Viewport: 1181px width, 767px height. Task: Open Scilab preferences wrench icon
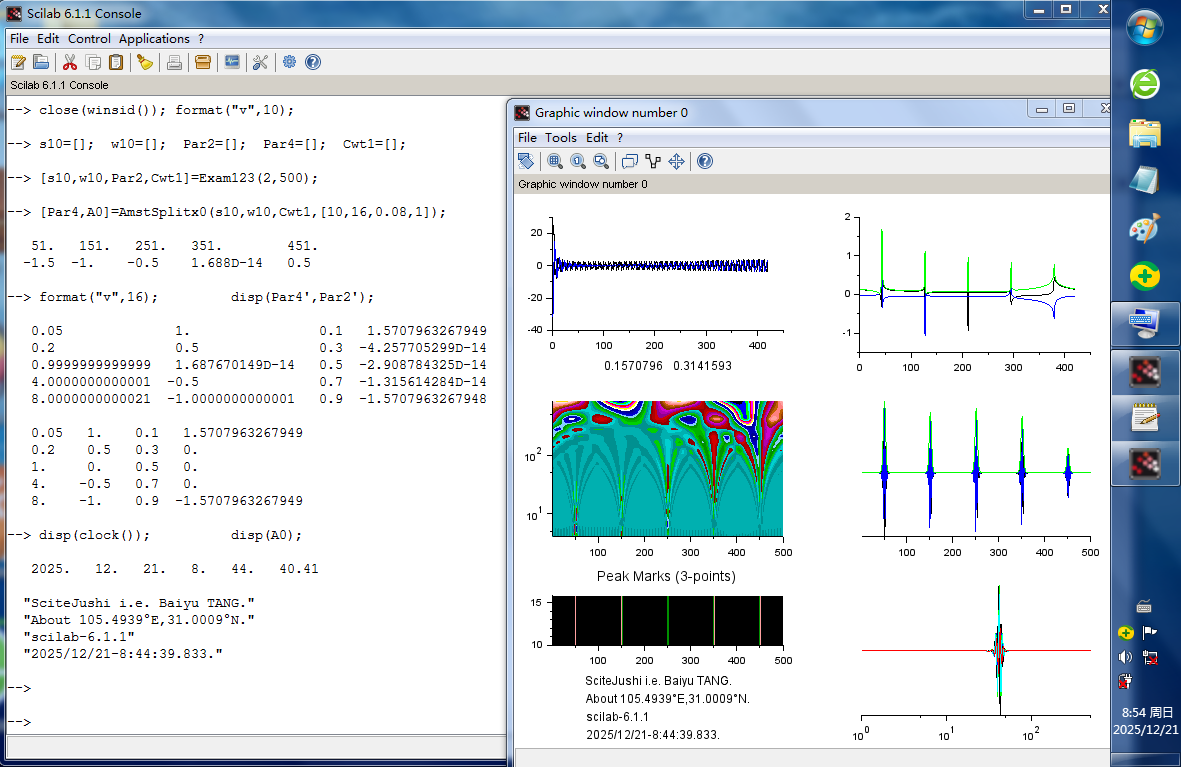point(260,62)
